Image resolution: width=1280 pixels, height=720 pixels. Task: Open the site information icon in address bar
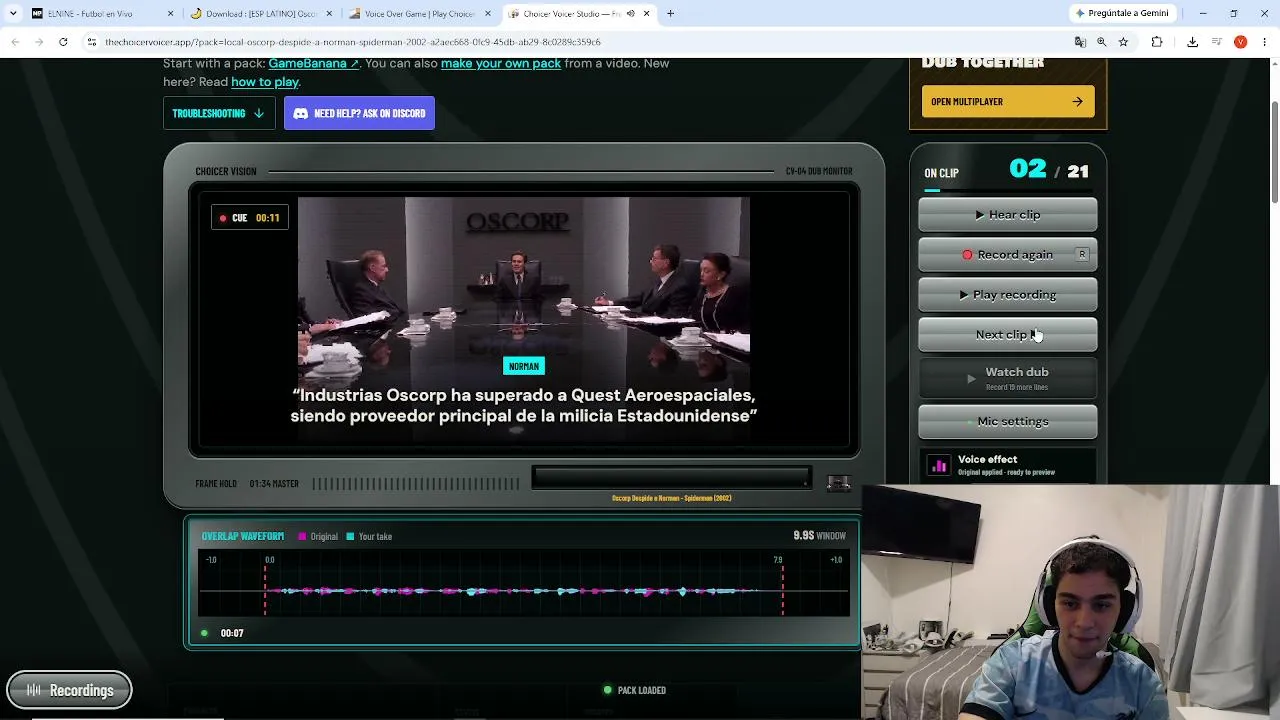[x=92, y=42]
